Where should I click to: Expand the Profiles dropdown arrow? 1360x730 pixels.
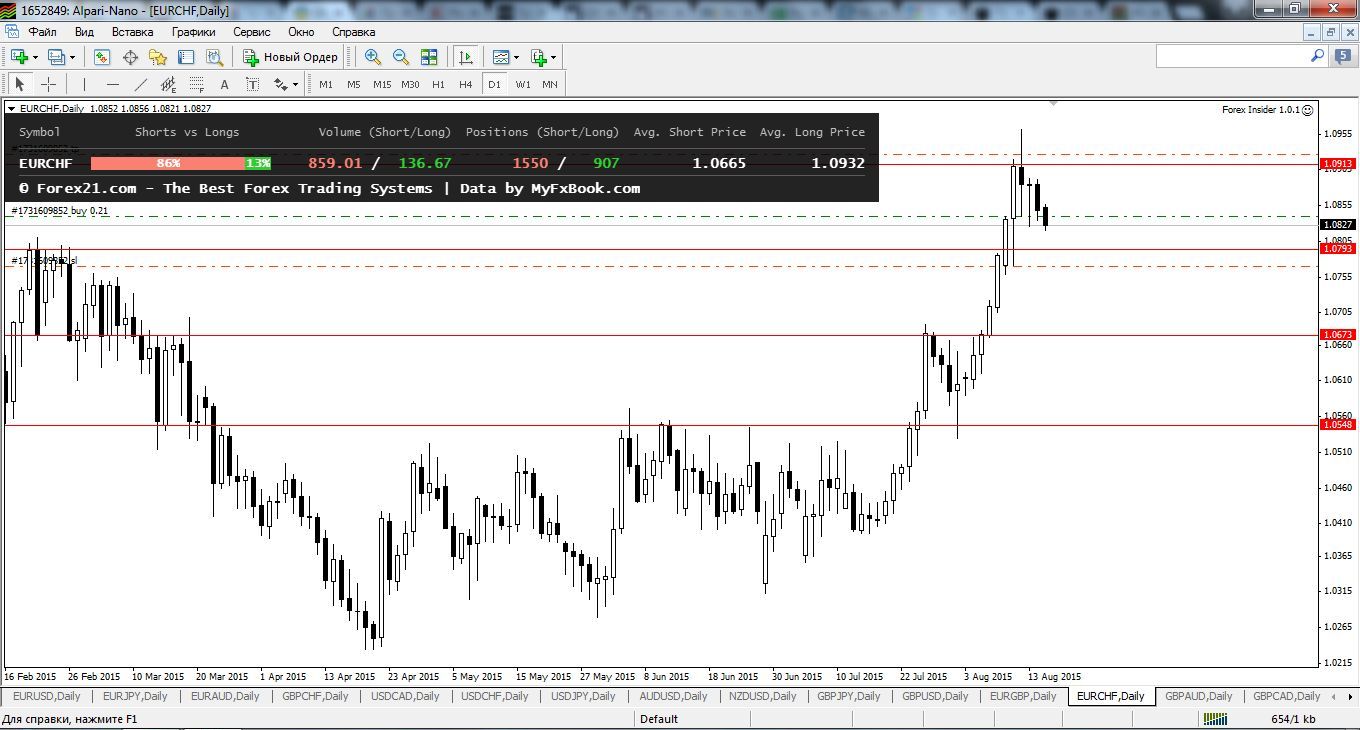(x=72, y=57)
